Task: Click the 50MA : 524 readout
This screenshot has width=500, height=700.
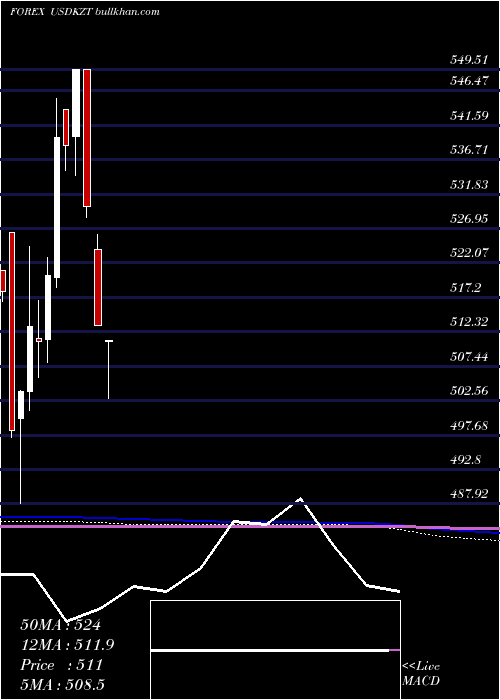Action: point(61,625)
